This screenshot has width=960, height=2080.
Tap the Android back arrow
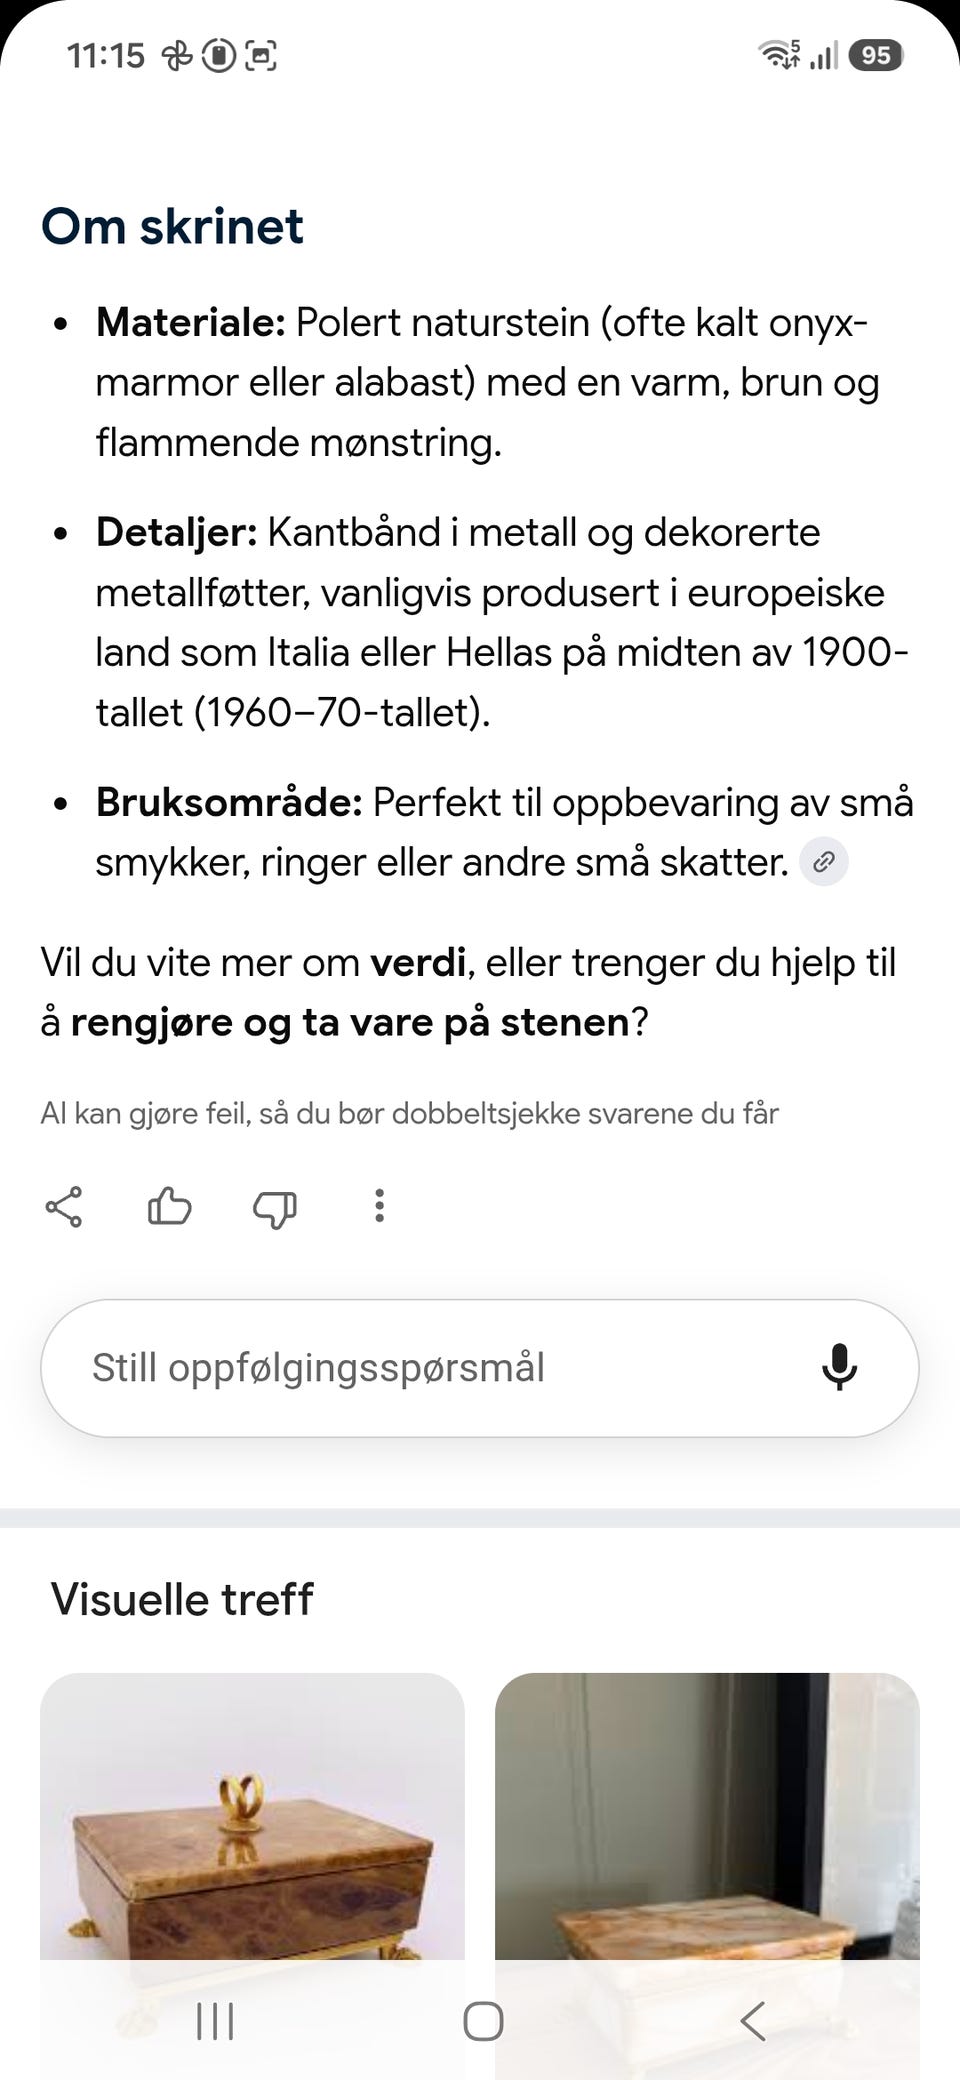[x=752, y=2021]
